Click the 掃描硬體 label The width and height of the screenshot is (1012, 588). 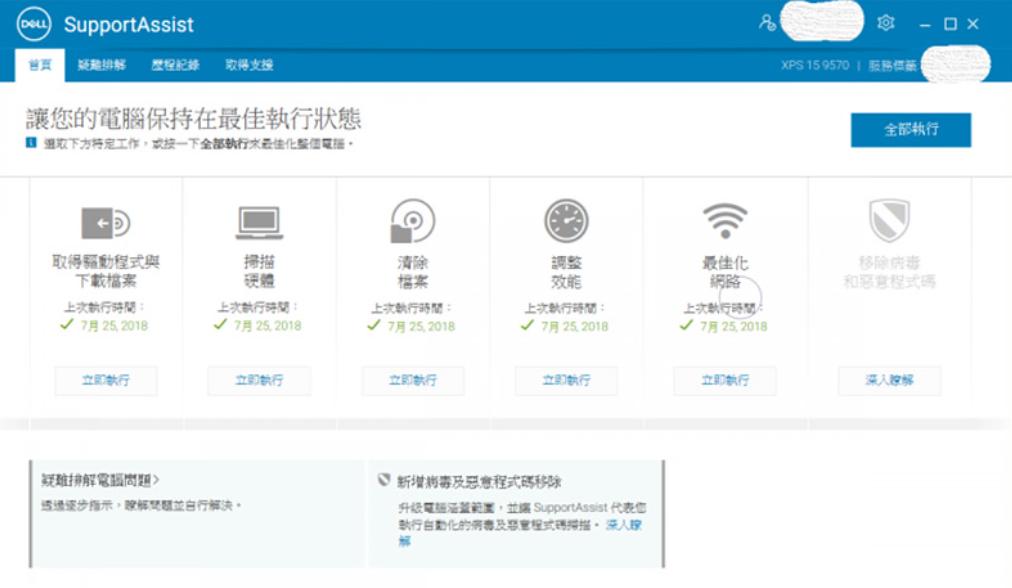click(x=259, y=271)
